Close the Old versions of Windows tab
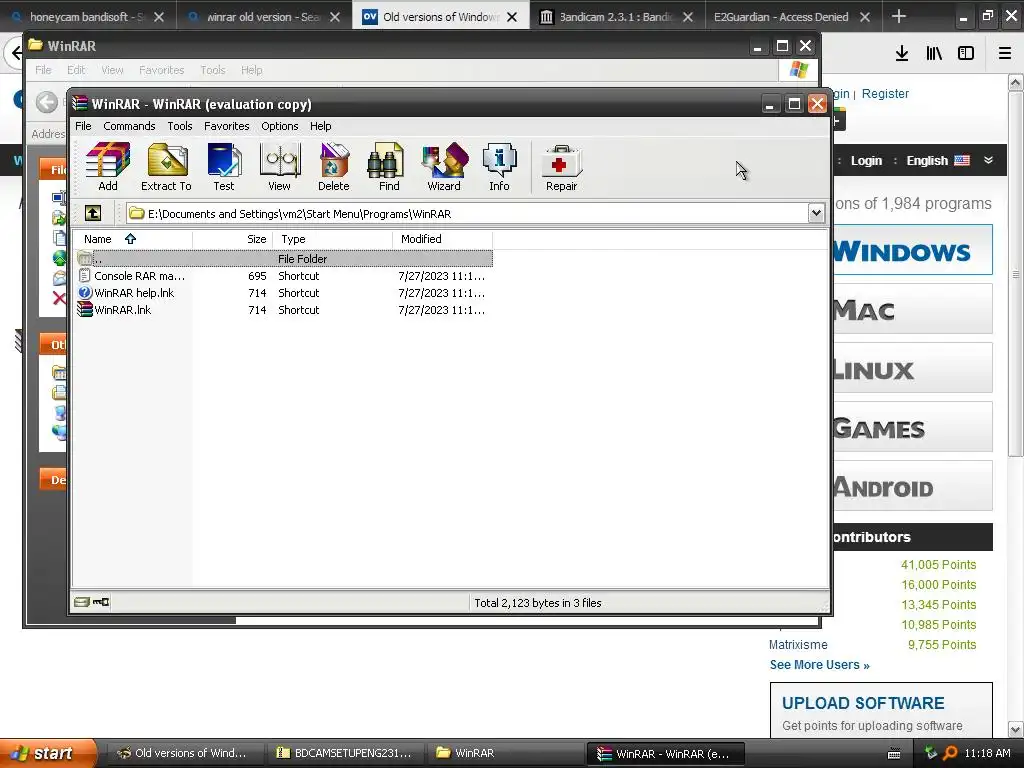Image resolution: width=1024 pixels, height=768 pixels. (x=512, y=17)
